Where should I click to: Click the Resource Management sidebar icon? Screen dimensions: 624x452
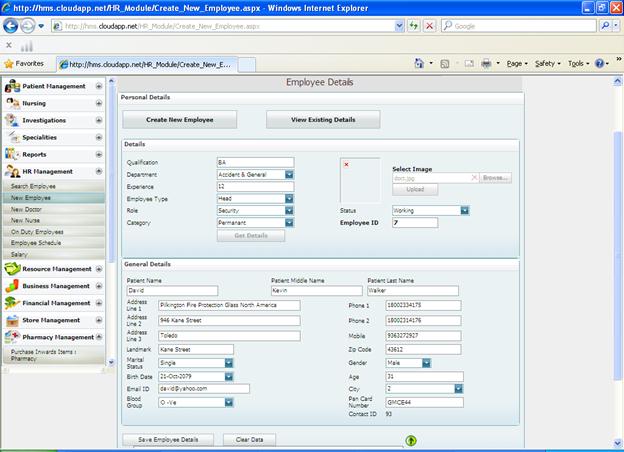[x=13, y=269]
